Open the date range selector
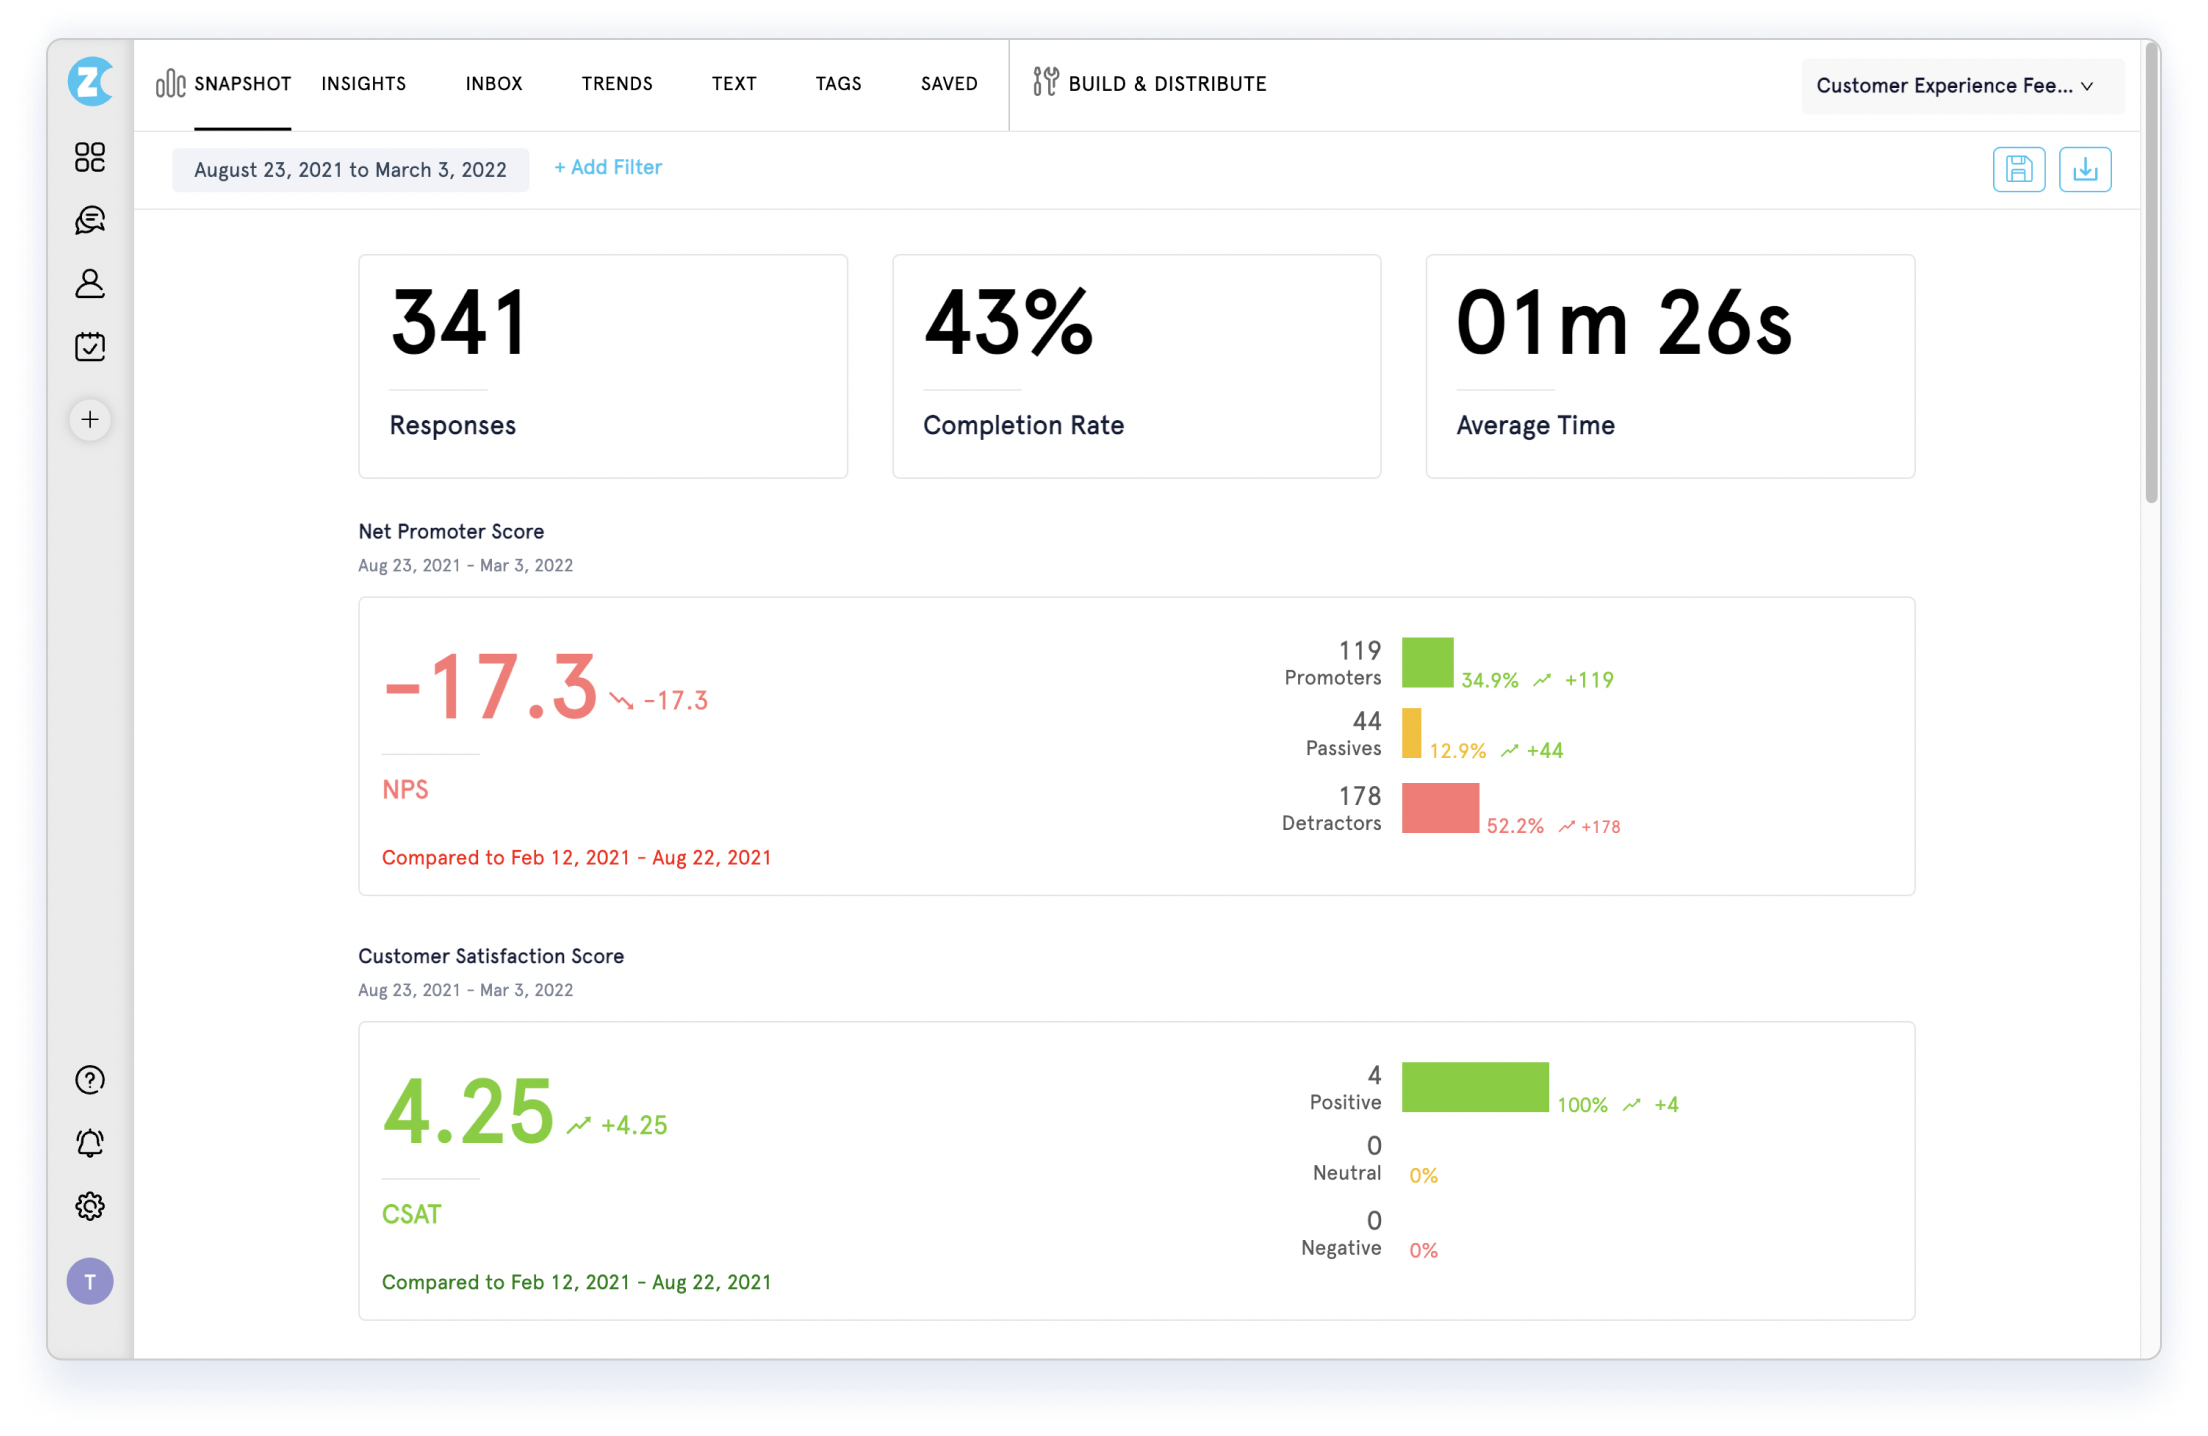Image resolution: width=2208 pixels, height=1436 pixels. pos(350,169)
